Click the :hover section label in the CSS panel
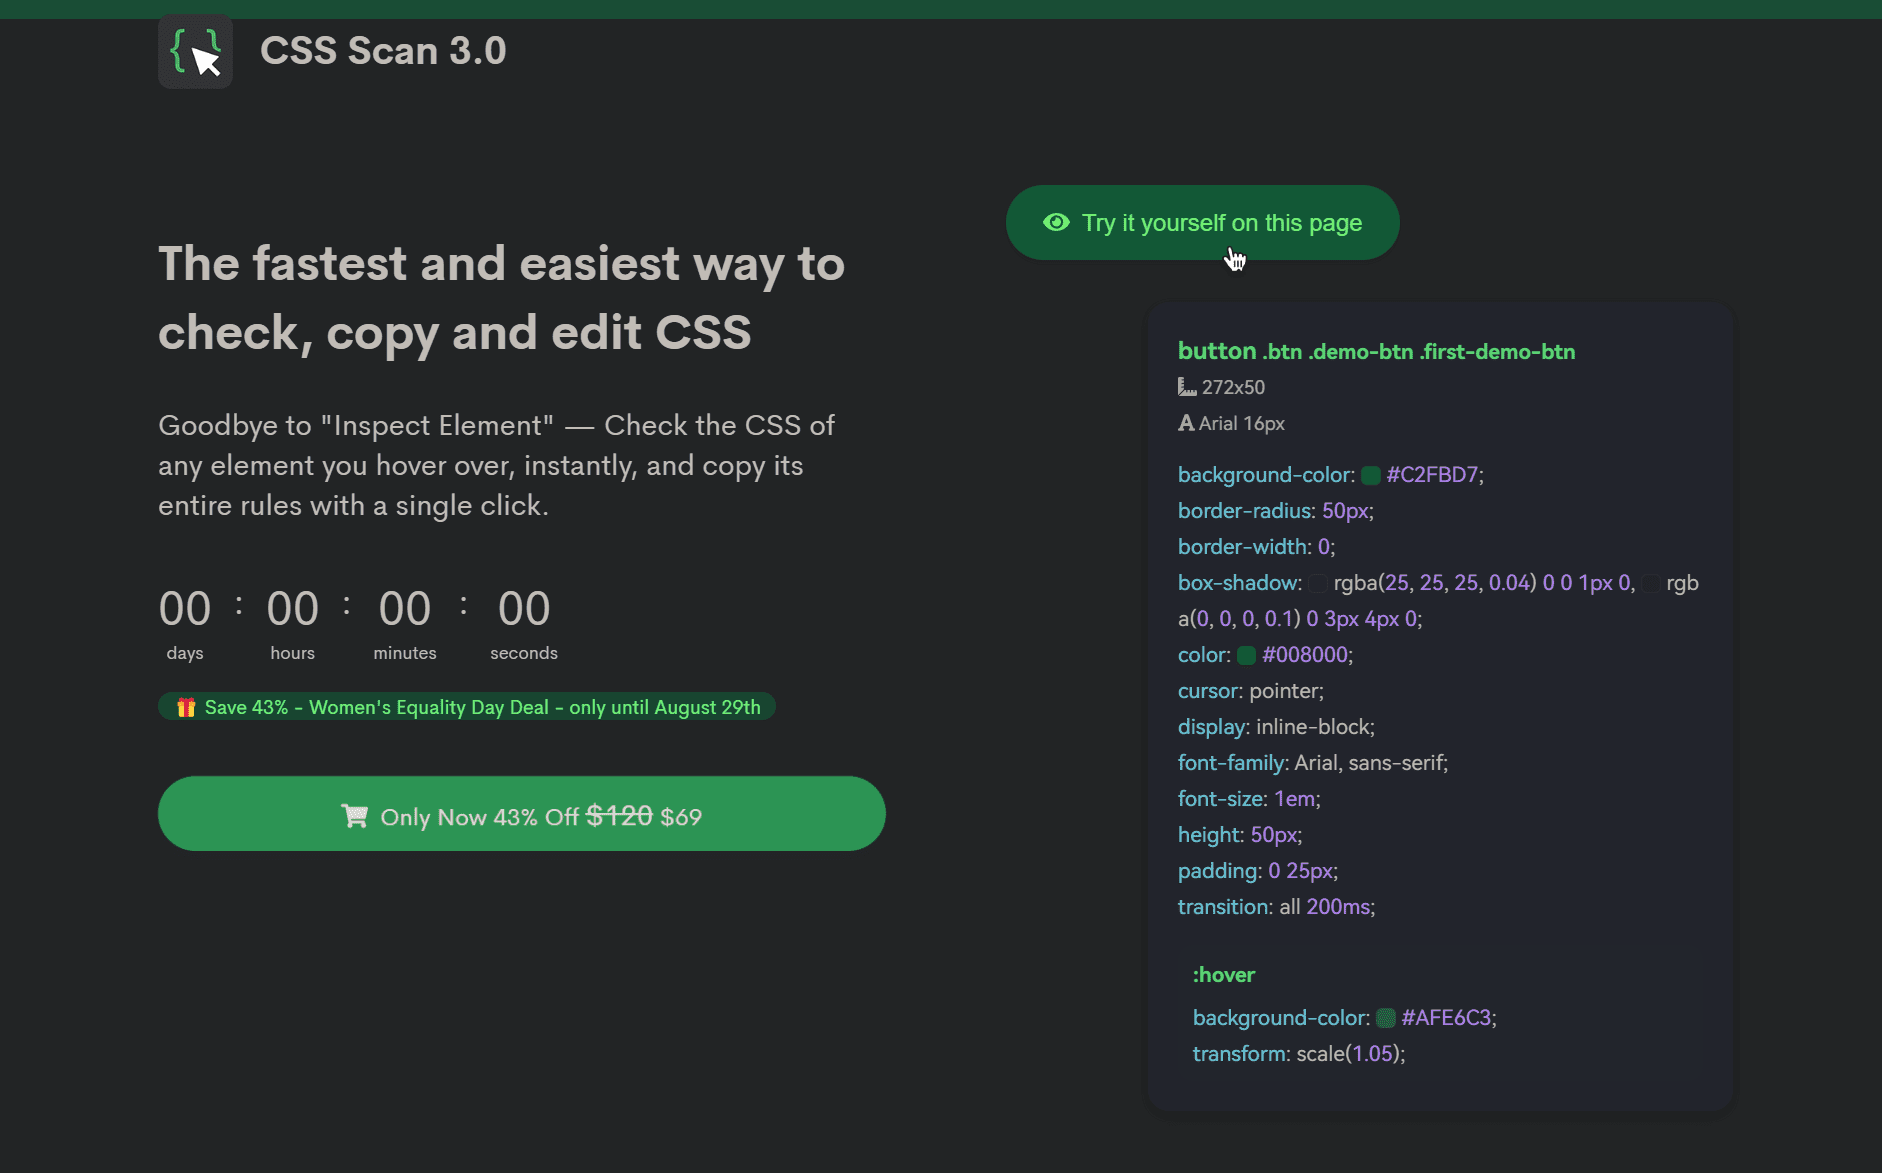Viewport: 1882px width, 1173px height. pyautogui.click(x=1224, y=974)
